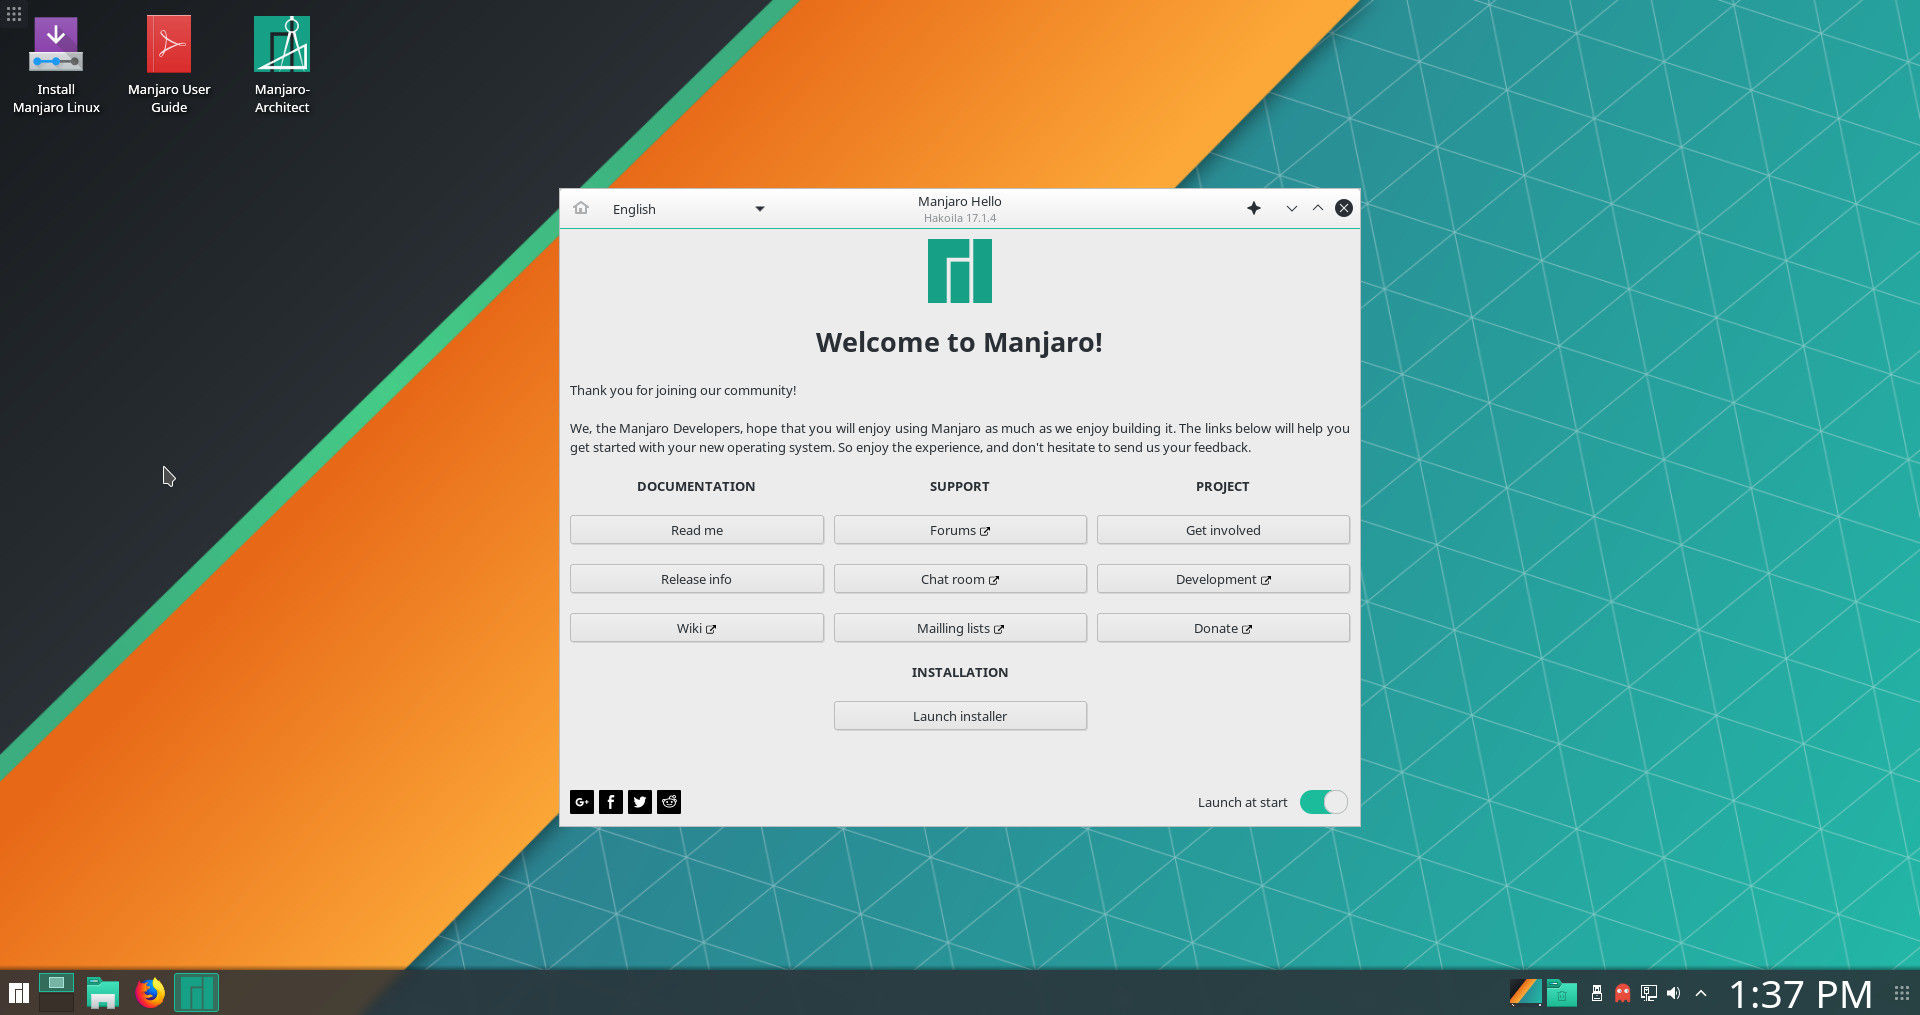The height and width of the screenshot is (1015, 1920).
Task: Click the 1:37 PM clock in the panel
Action: click(x=1800, y=994)
